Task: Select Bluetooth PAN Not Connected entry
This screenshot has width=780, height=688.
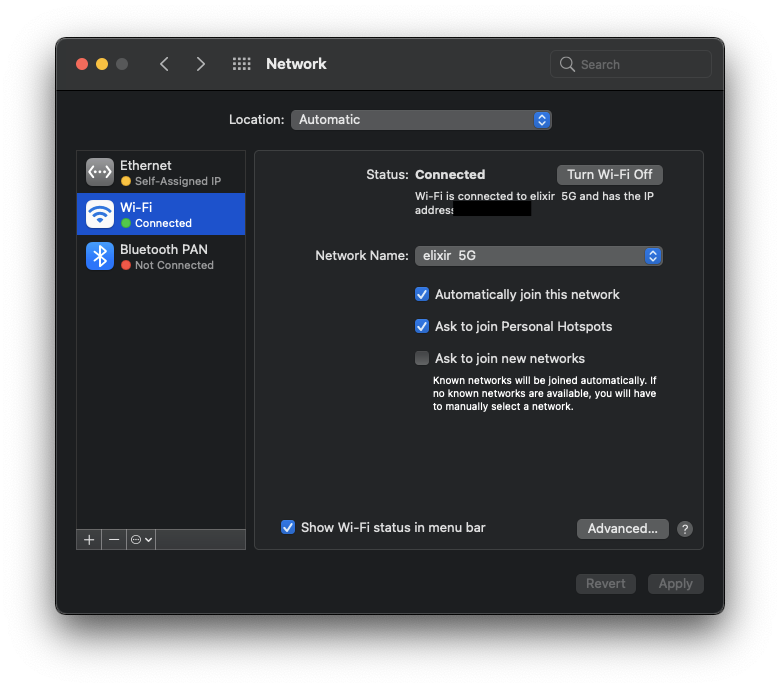Action: point(166,256)
